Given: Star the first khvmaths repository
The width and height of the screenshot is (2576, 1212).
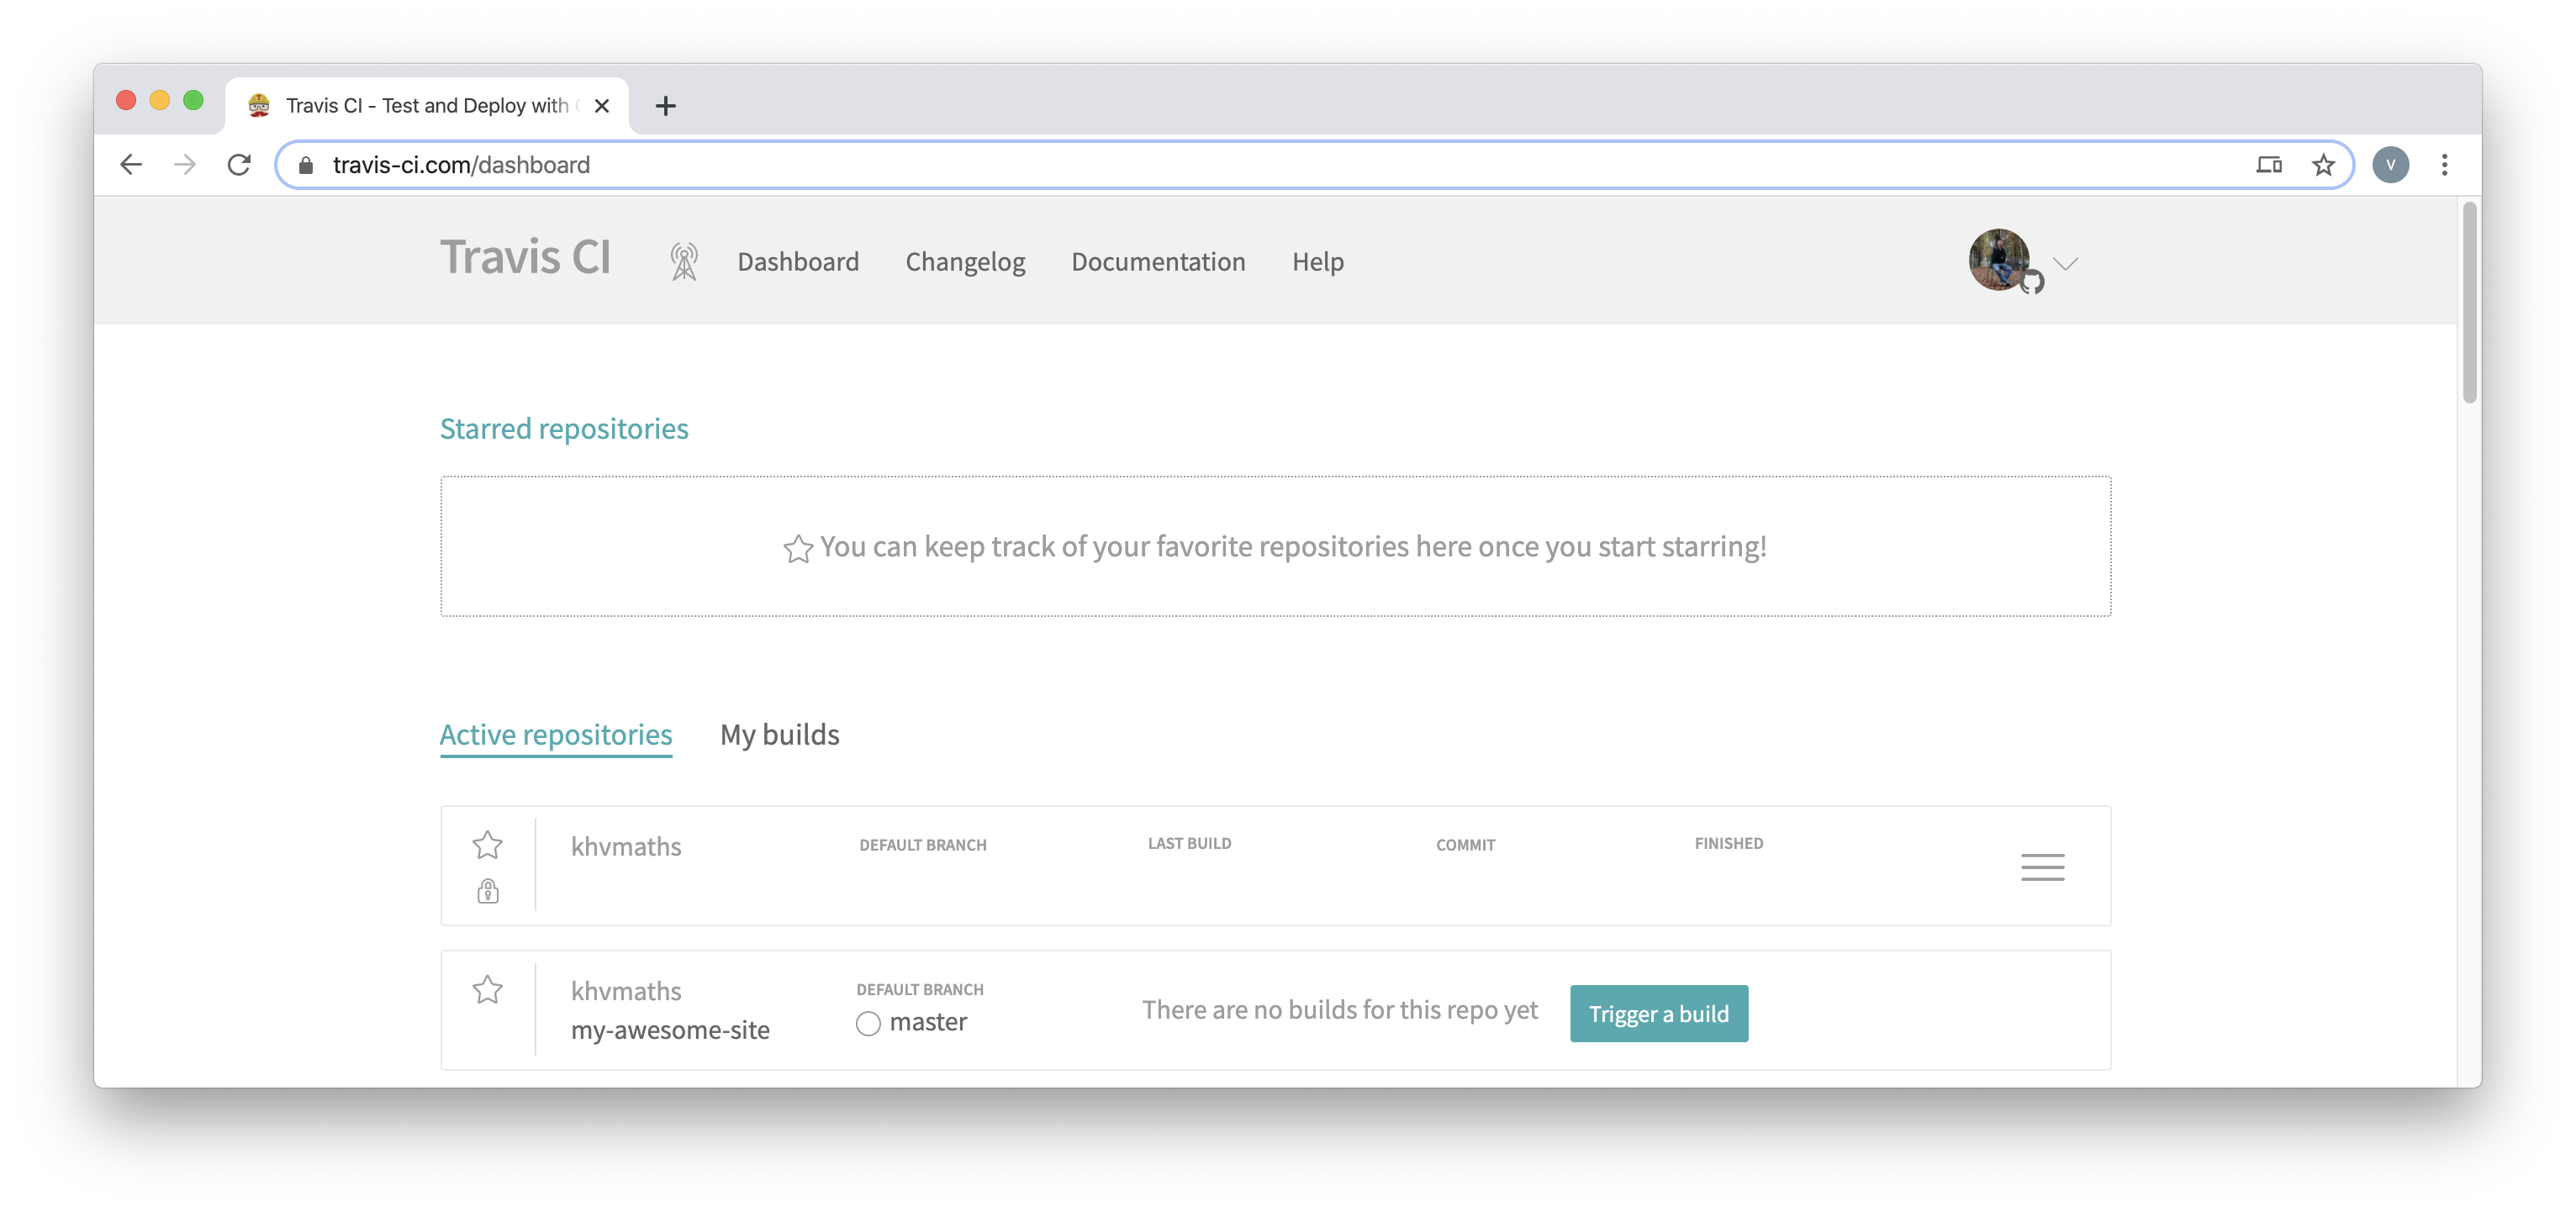Looking at the screenshot, I should click(487, 845).
